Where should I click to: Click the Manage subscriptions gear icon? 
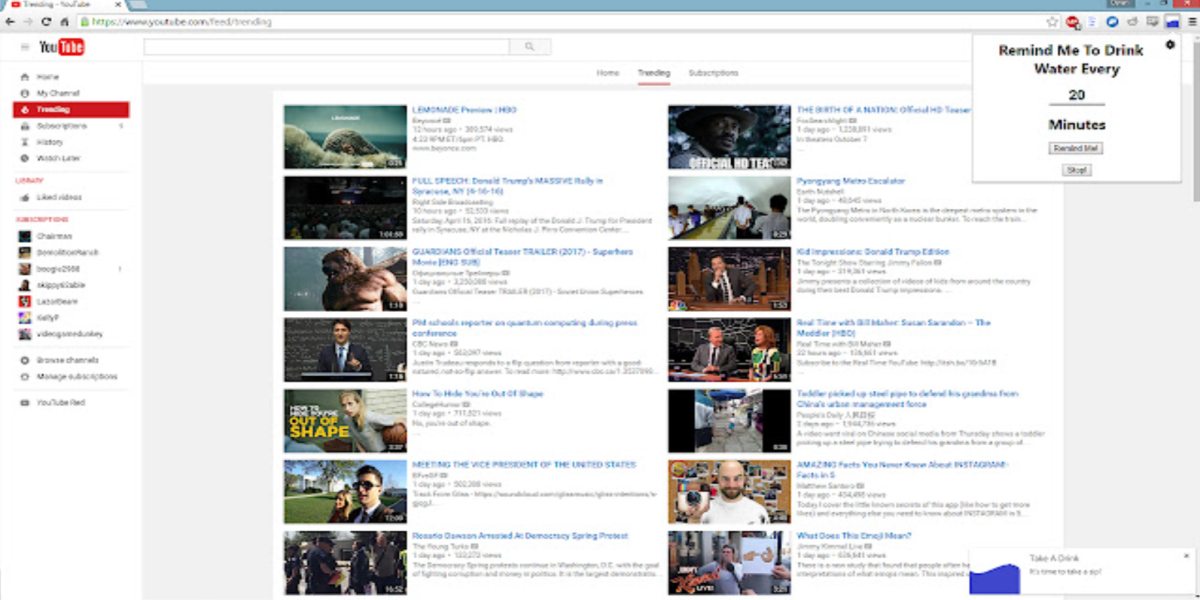(x=24, y=377)
